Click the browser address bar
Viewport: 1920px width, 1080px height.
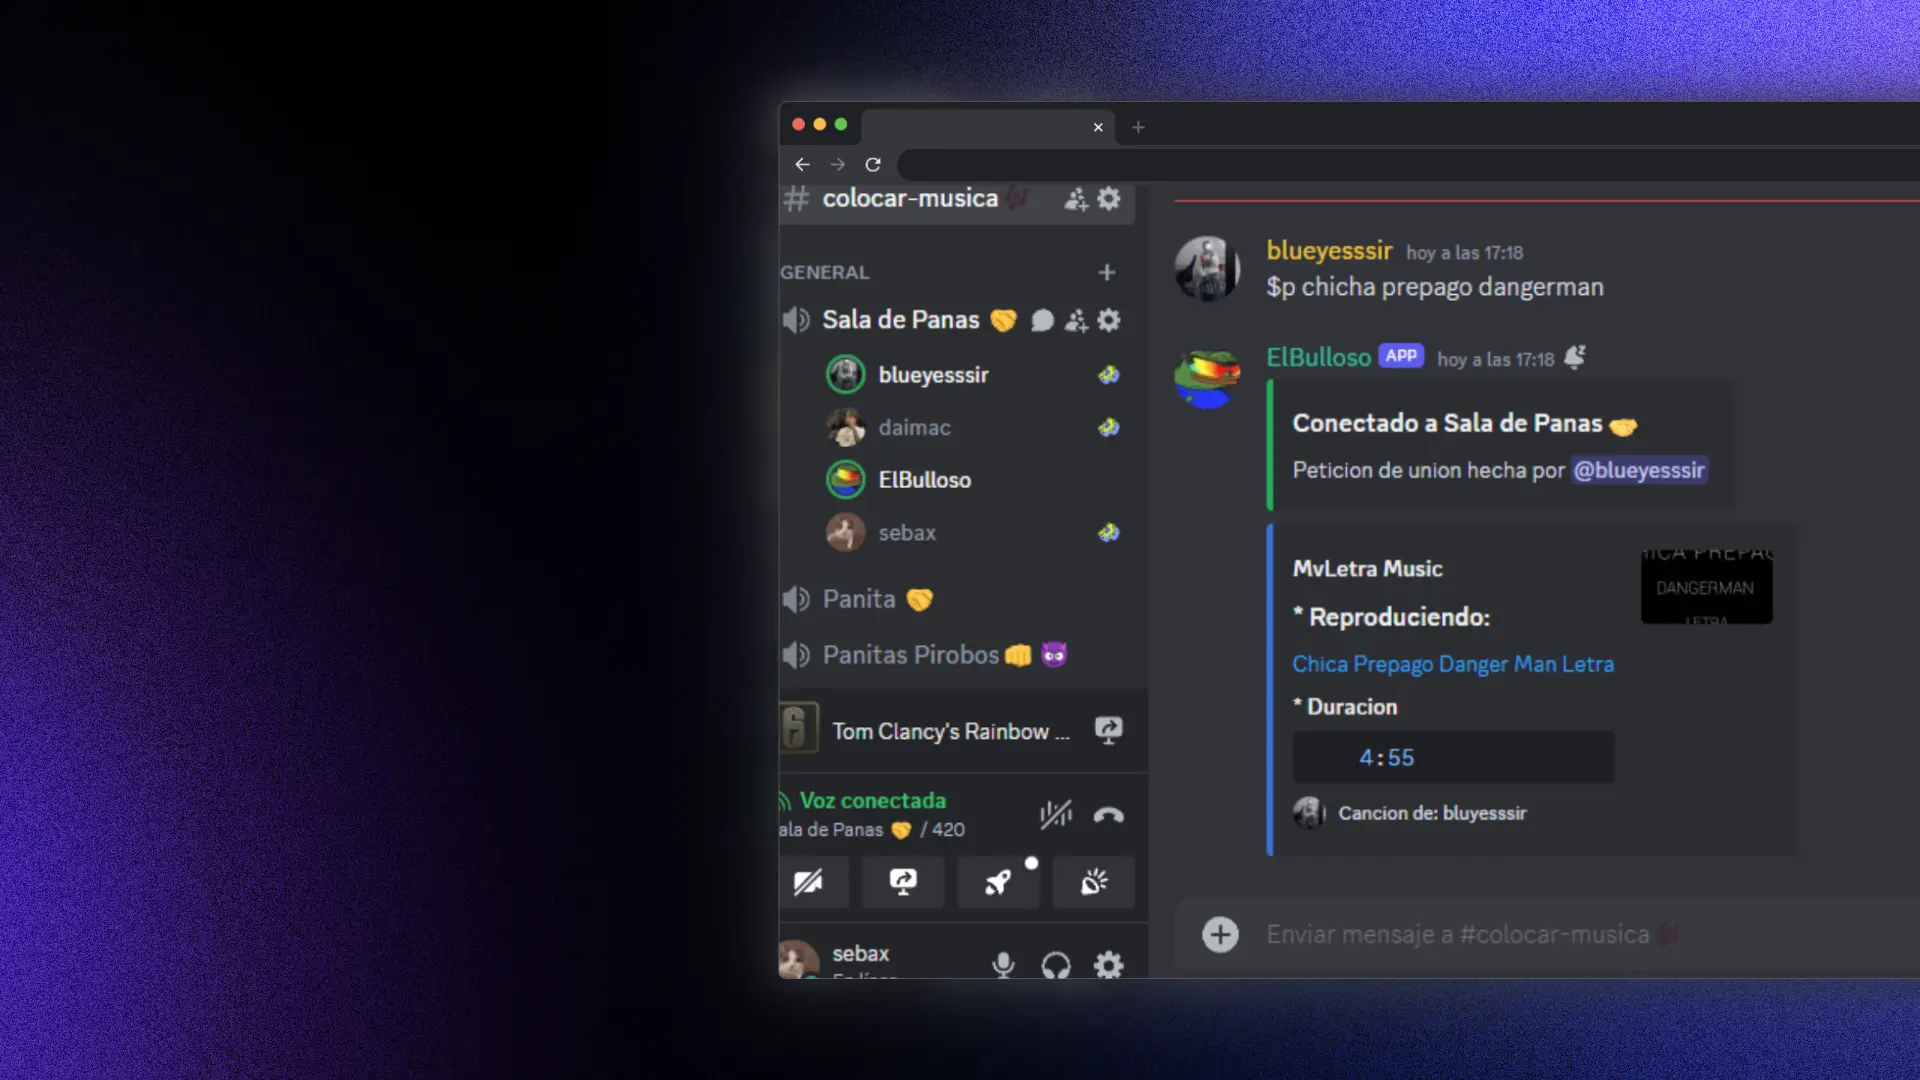pos(1408,164)
